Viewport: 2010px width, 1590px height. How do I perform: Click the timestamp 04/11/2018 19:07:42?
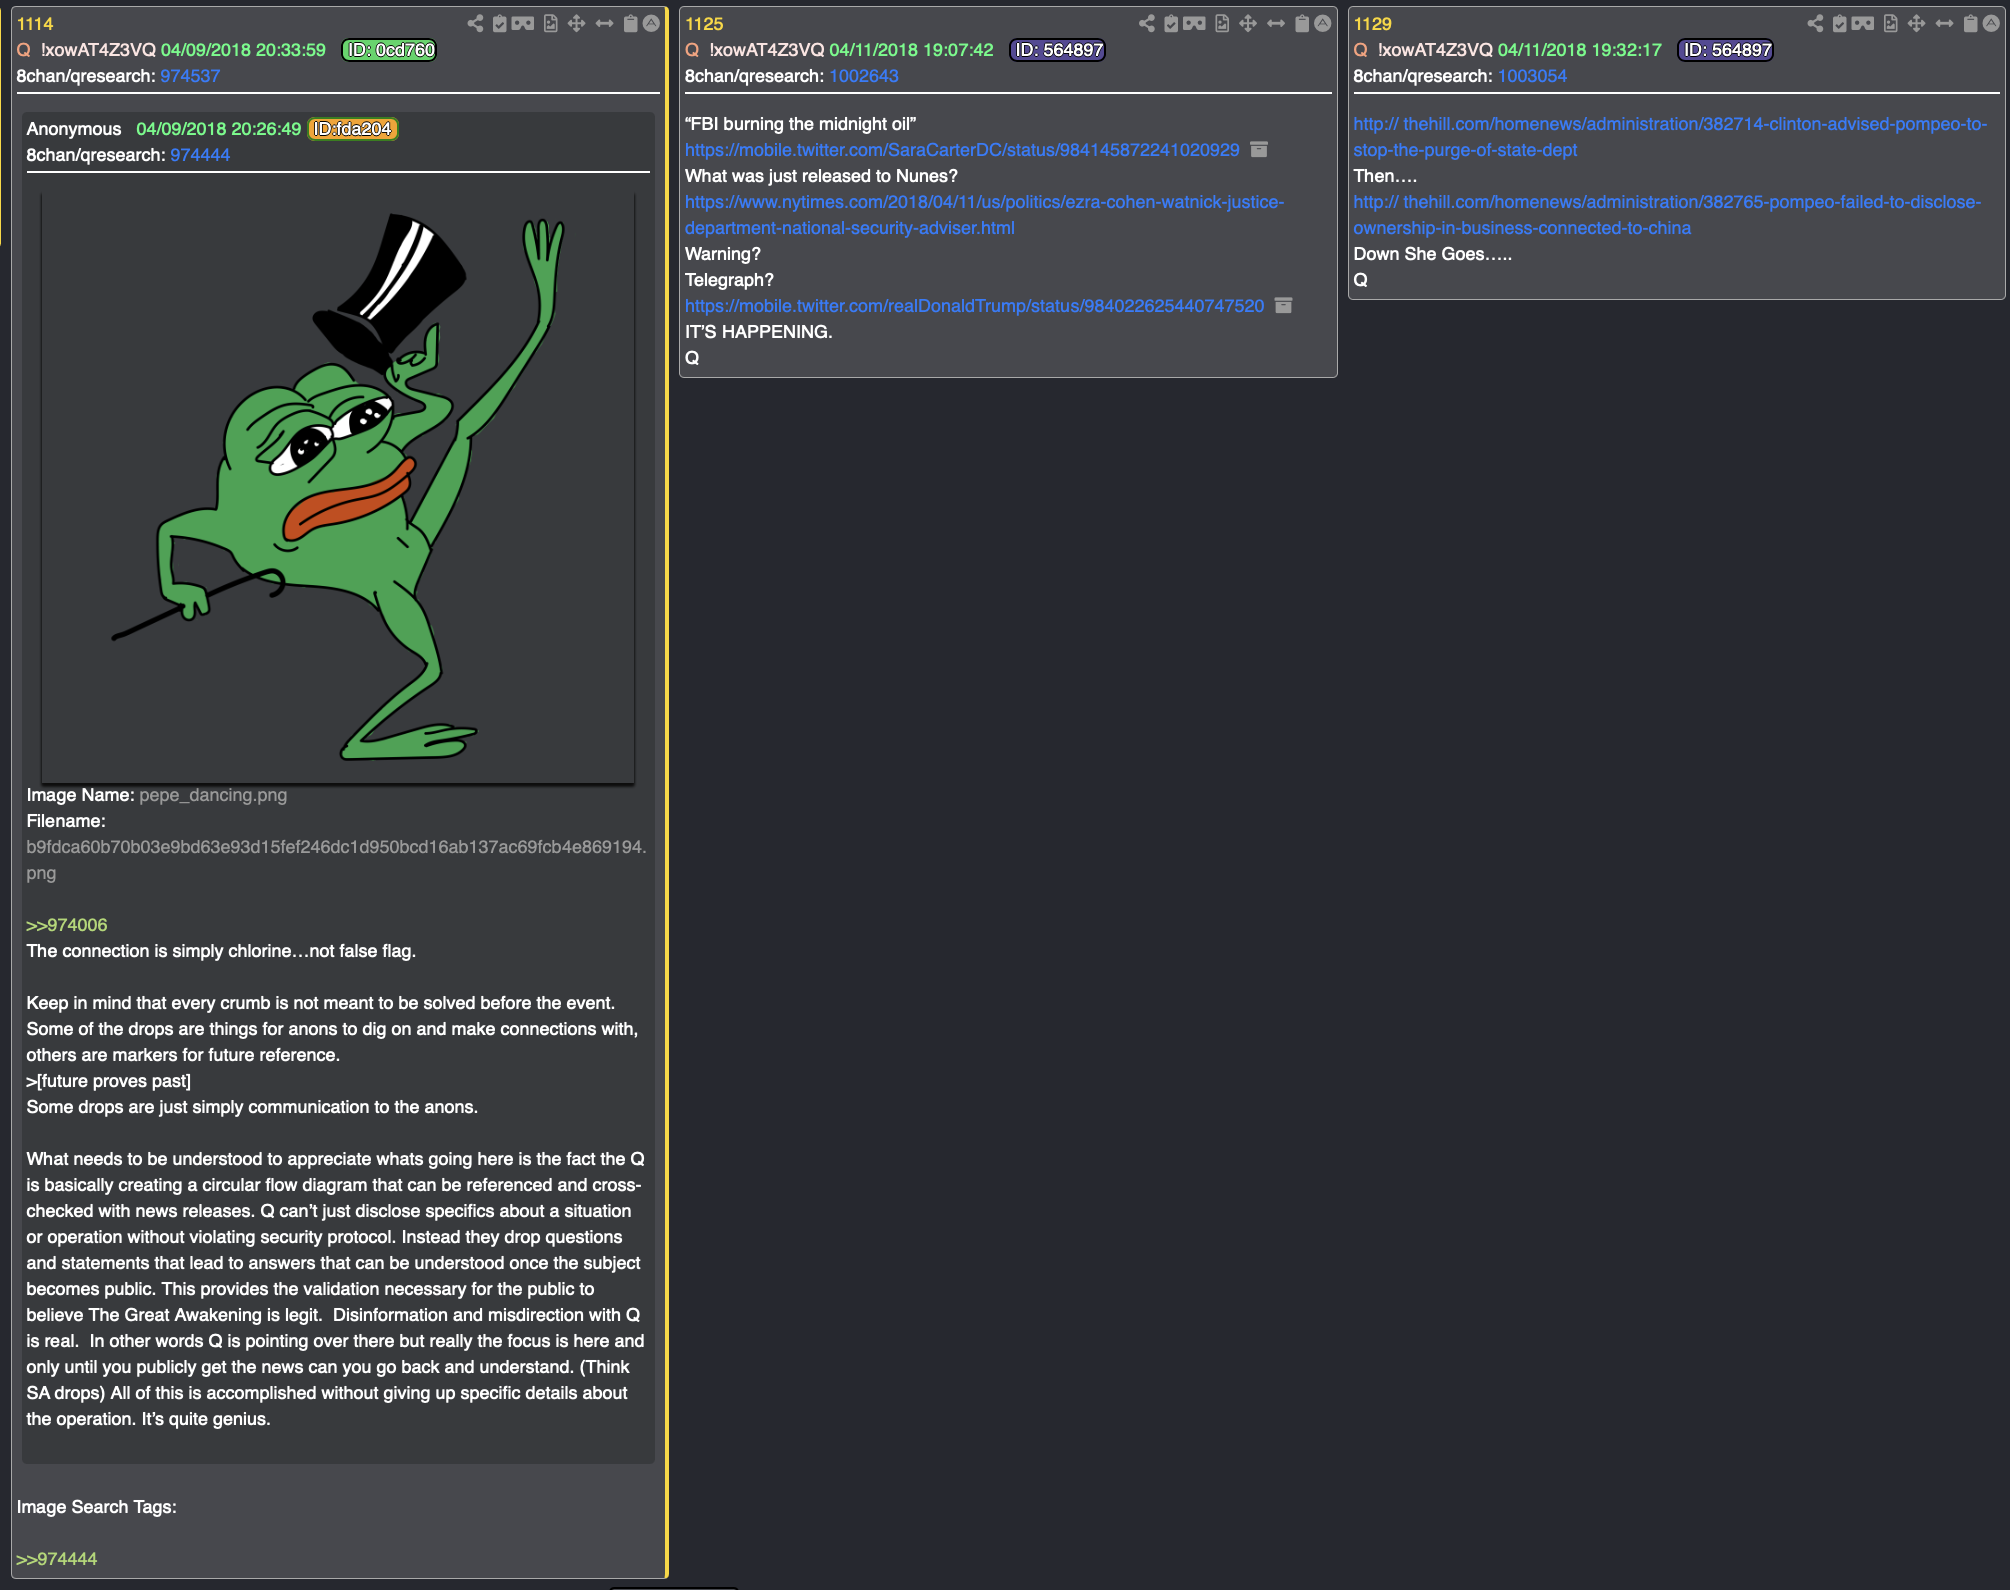pyautogui.click(x=911, y=50)
